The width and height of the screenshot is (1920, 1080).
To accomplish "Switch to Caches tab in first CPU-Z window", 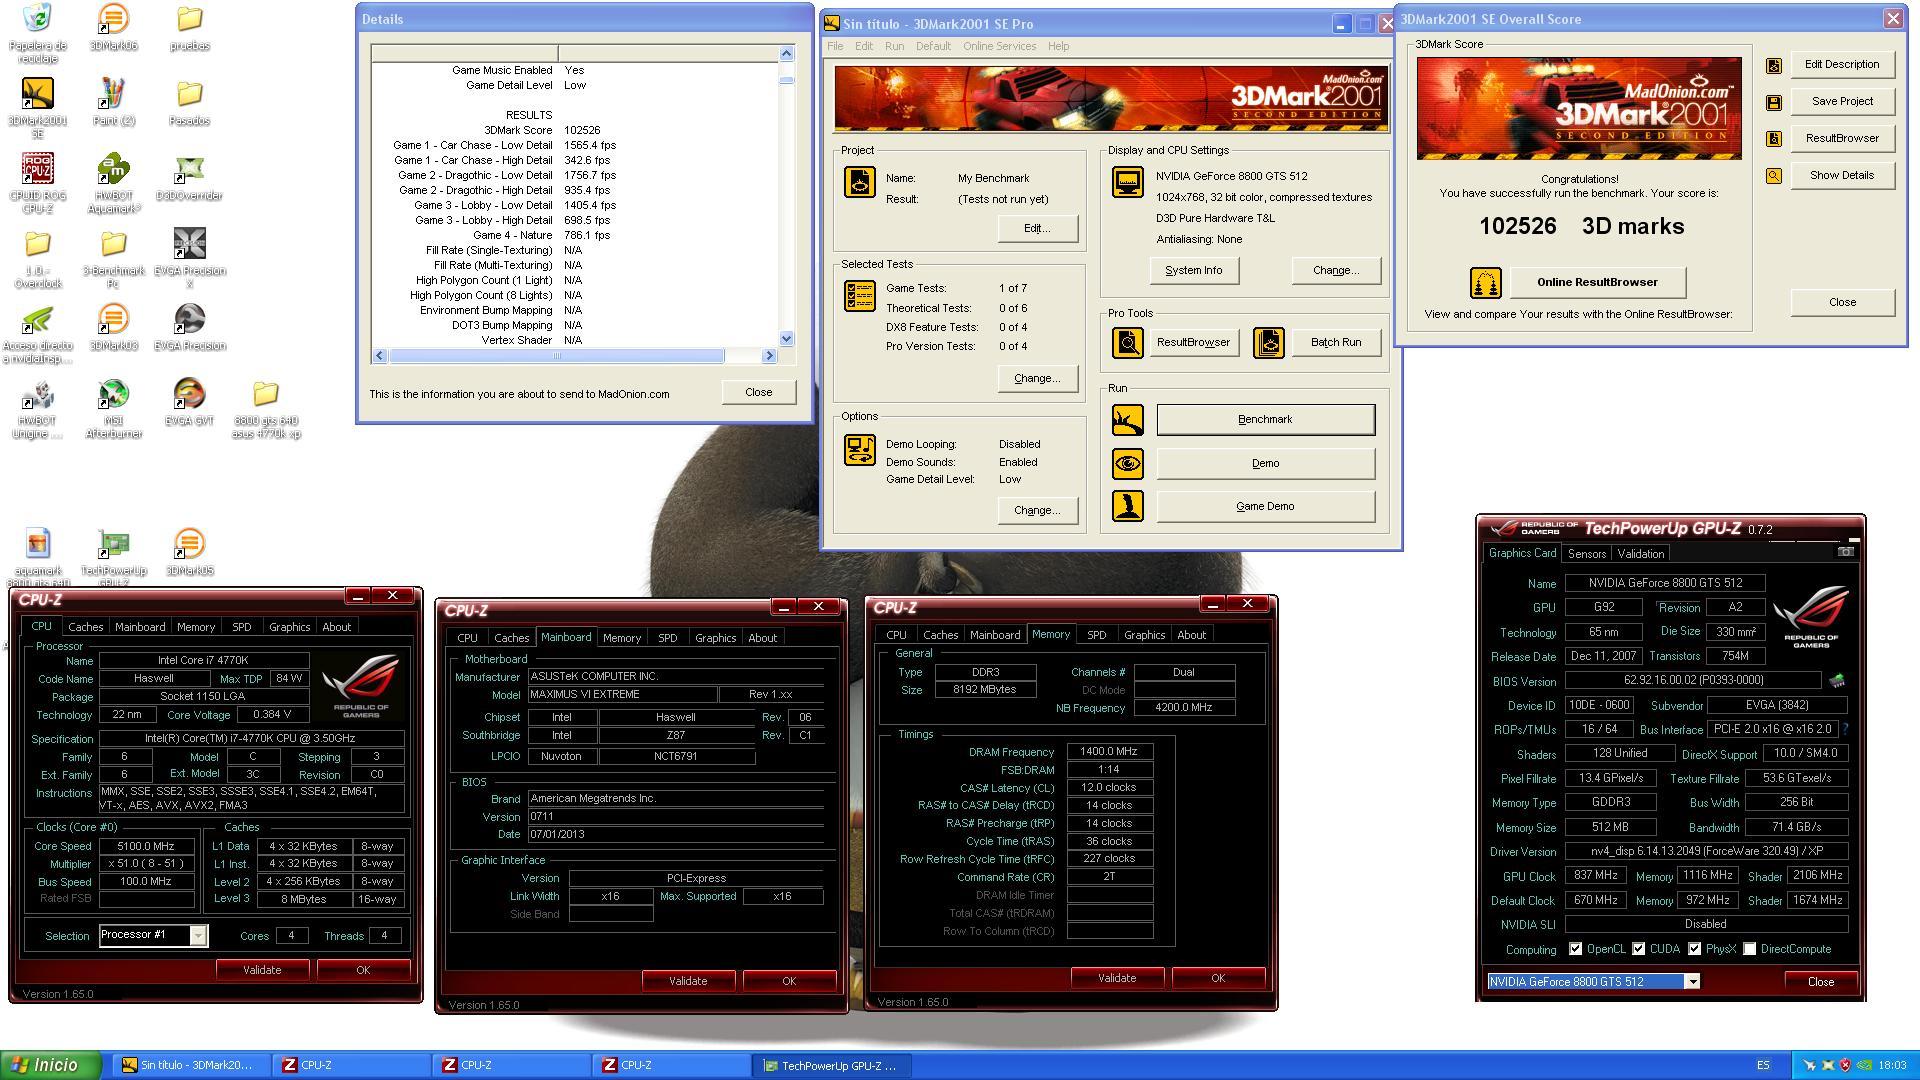I will pos(85,627).
